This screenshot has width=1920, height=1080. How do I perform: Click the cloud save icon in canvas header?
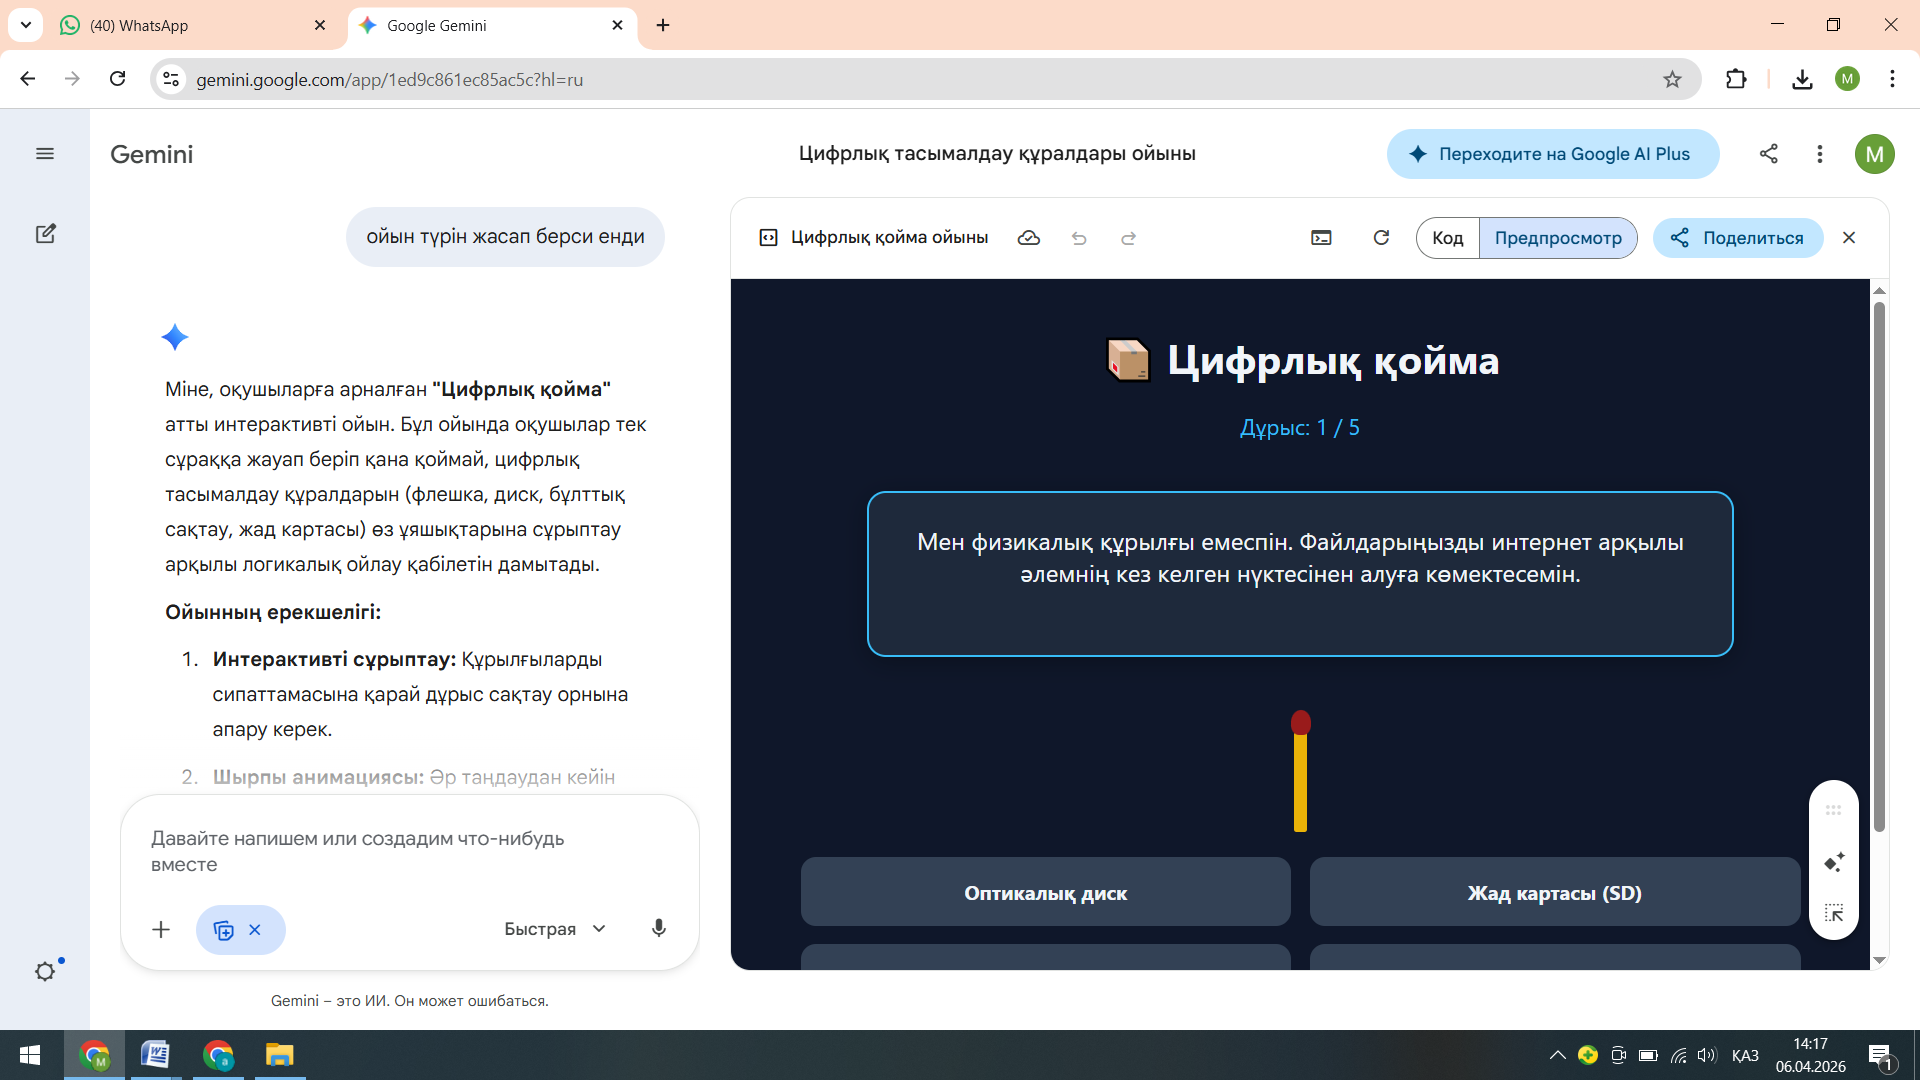tap(1029, 238)
